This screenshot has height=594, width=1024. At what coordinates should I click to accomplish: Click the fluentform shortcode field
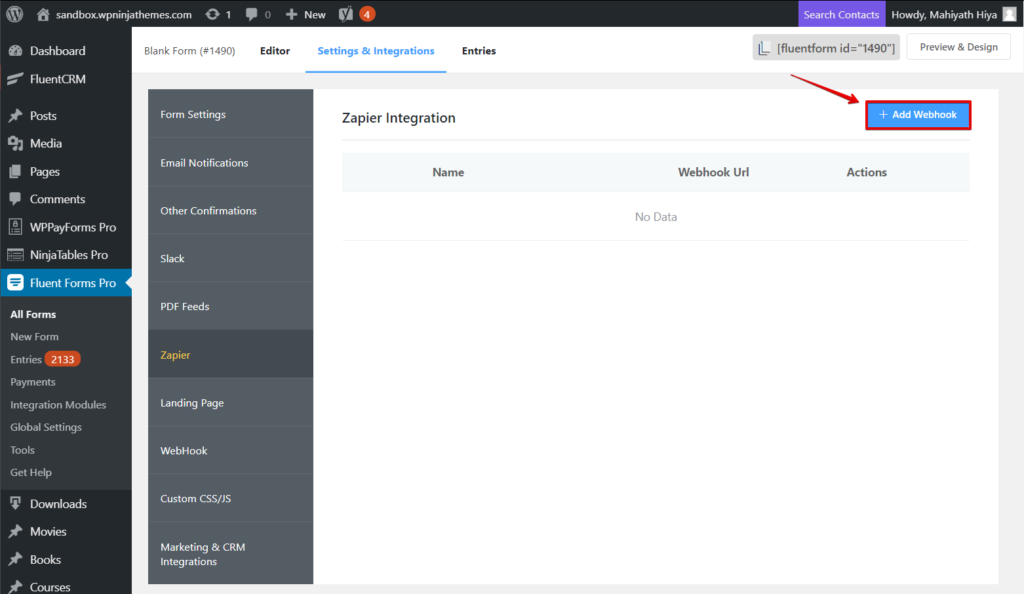[826, 46]
